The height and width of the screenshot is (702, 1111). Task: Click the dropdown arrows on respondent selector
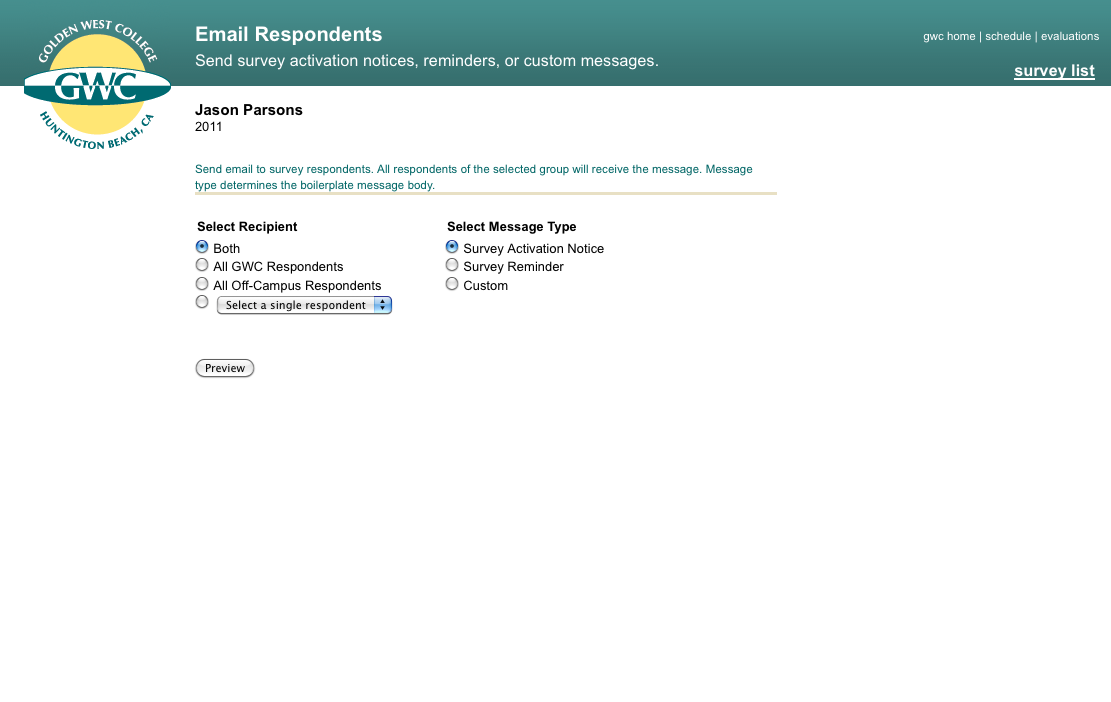(x=383, y=305)
